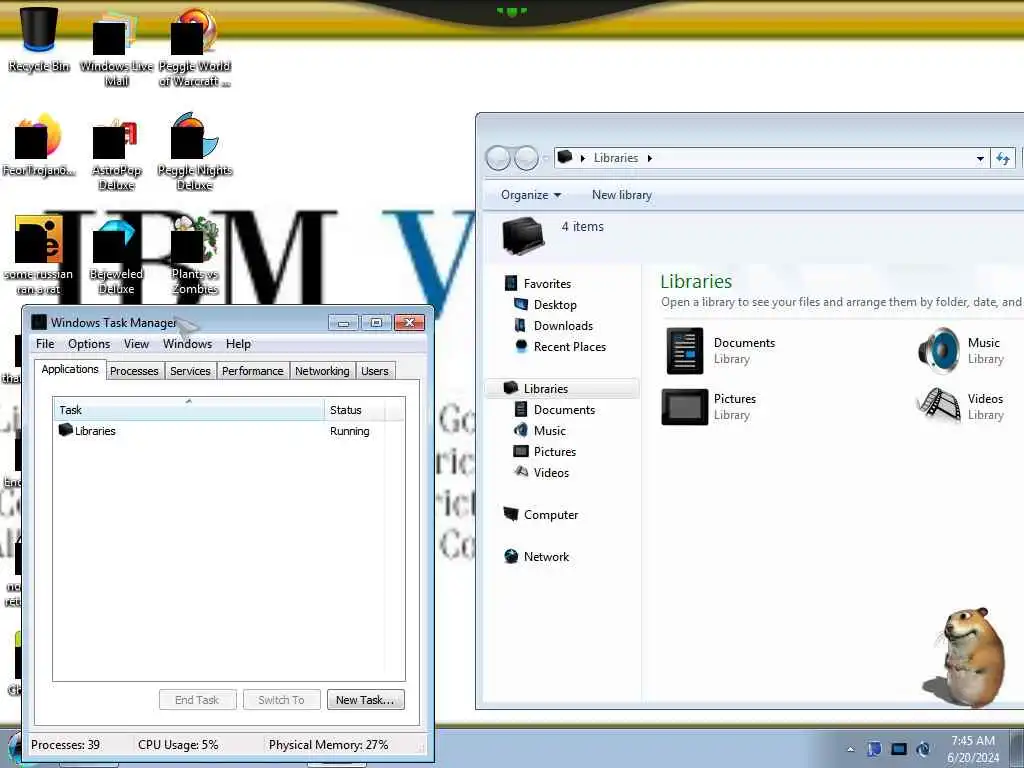Select Videos in the navigation pane tree
Image resolution: width=1024 pixels, height=768 pixels.
(551, 472)
